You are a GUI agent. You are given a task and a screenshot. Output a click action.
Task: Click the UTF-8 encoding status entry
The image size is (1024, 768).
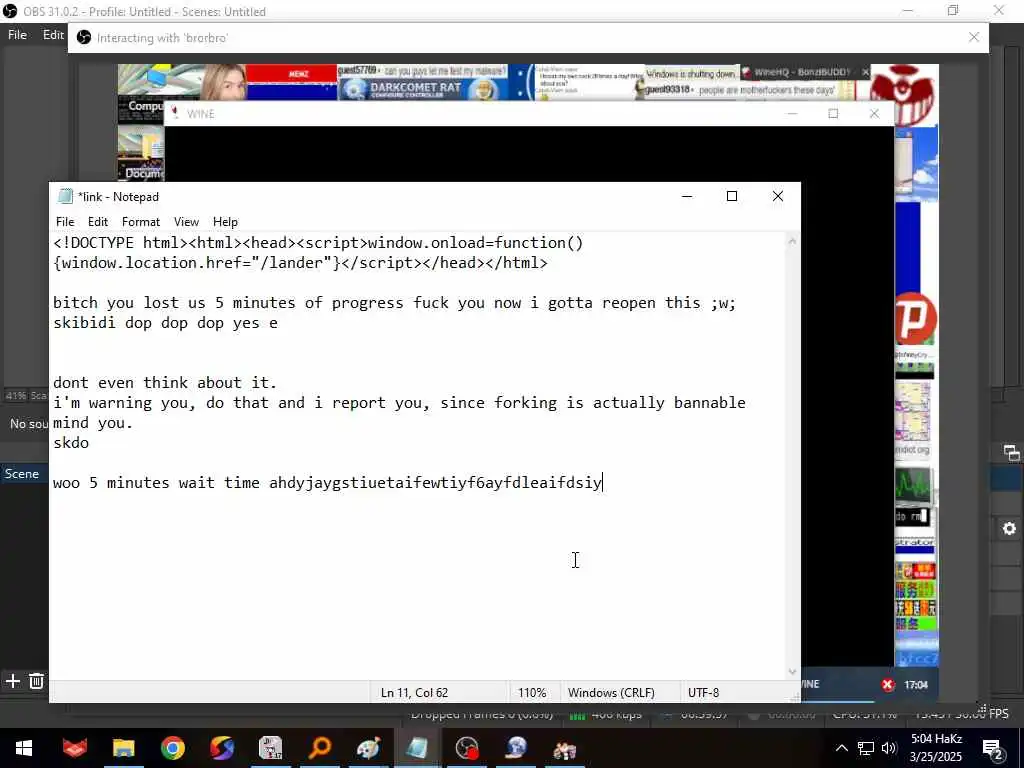[x=703, y=693]
